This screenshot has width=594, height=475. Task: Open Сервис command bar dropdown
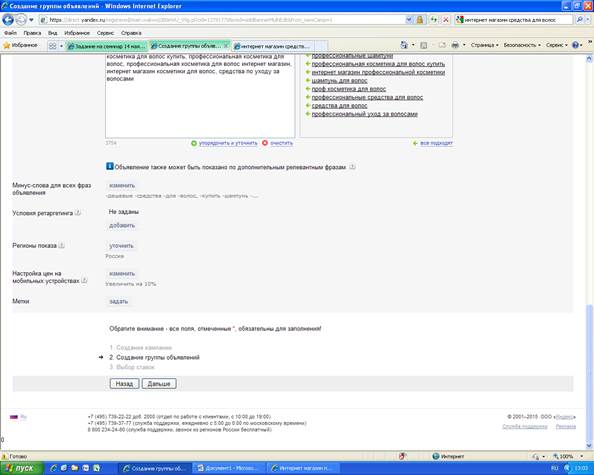pyautogui.click(x=556, y=45)
